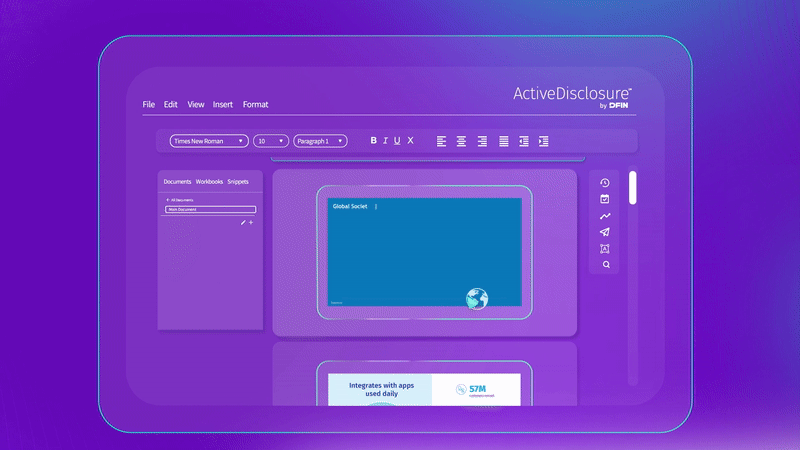Toggle bold formatting
800x450 pixels.
coord(373,140)
